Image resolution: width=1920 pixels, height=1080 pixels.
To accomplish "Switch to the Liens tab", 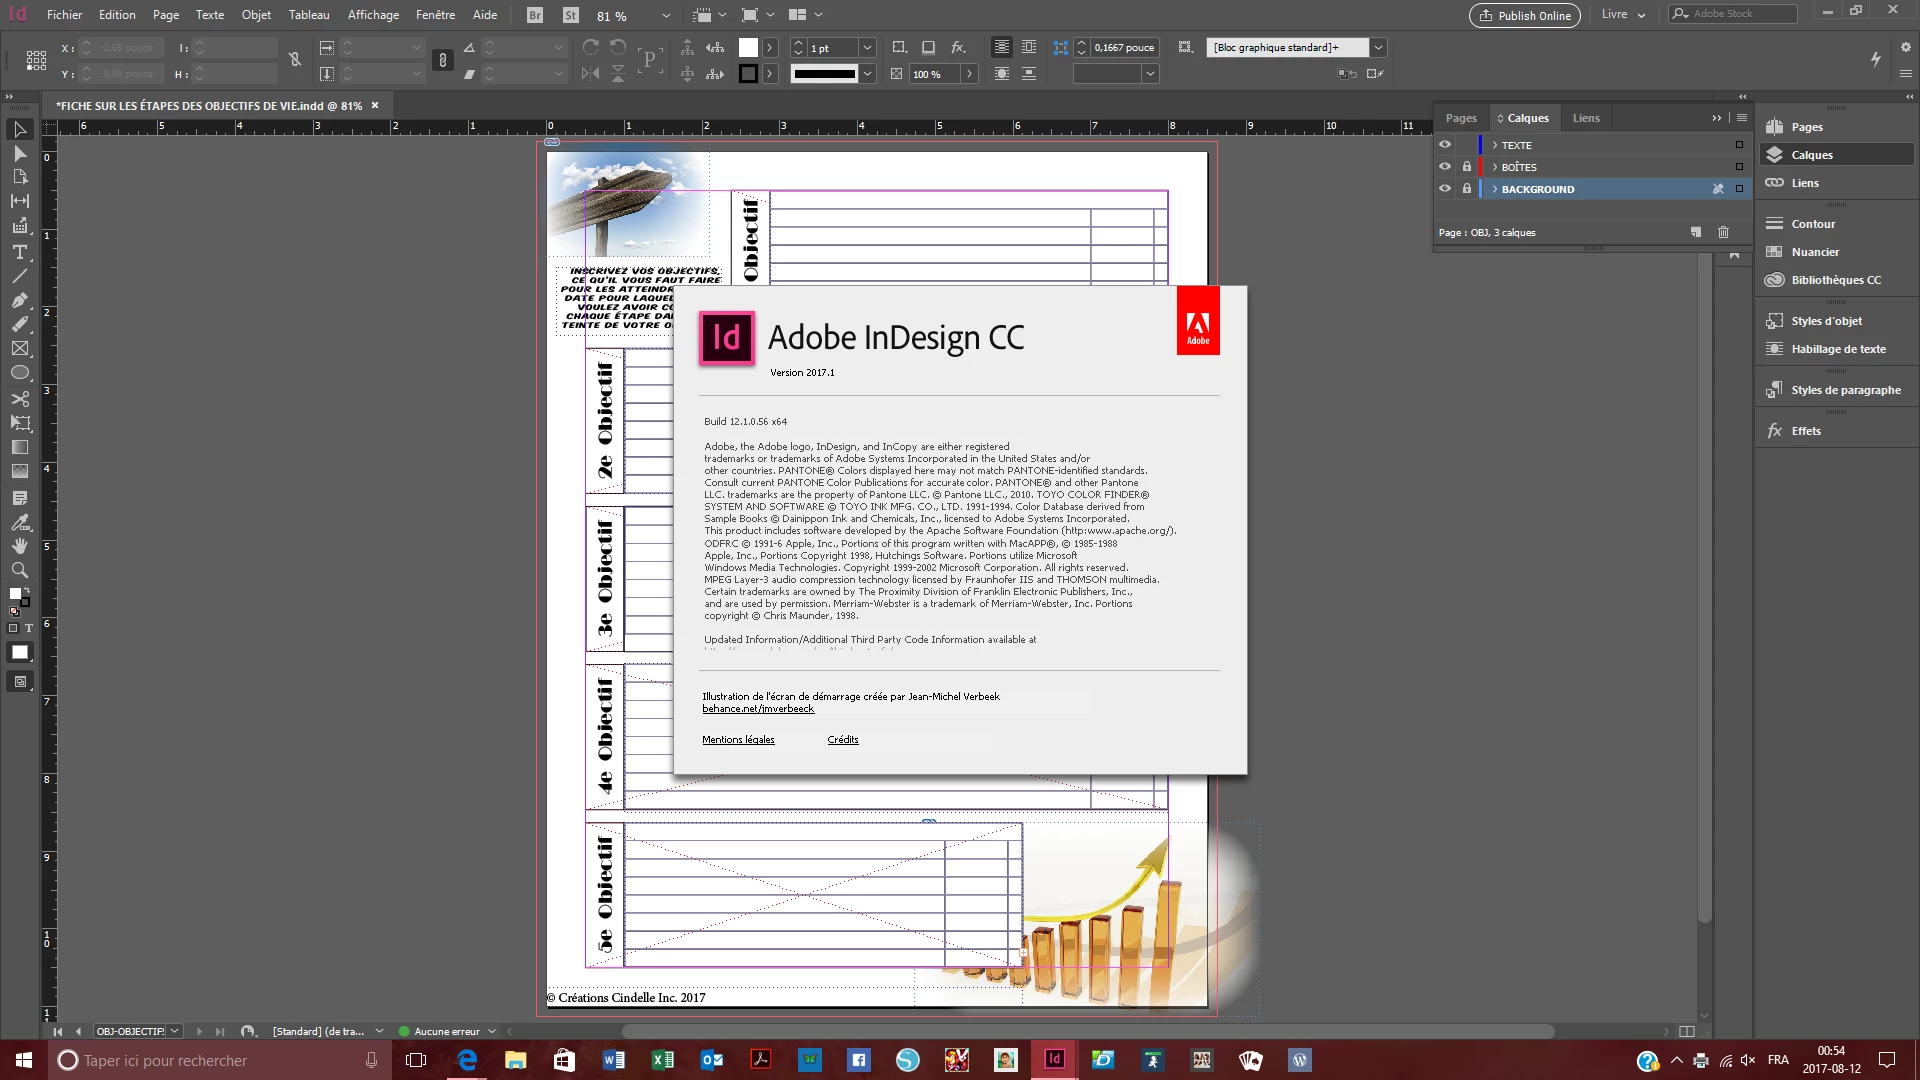I will click(x=1586, y=118).
